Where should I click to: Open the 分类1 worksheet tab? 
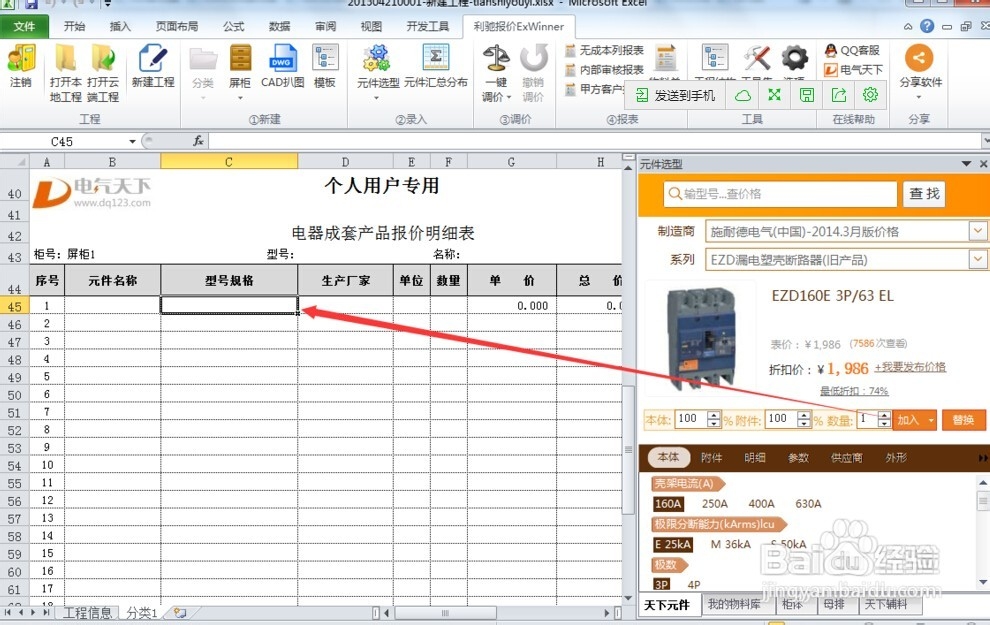pyautogui.click(x=141, y=612)
